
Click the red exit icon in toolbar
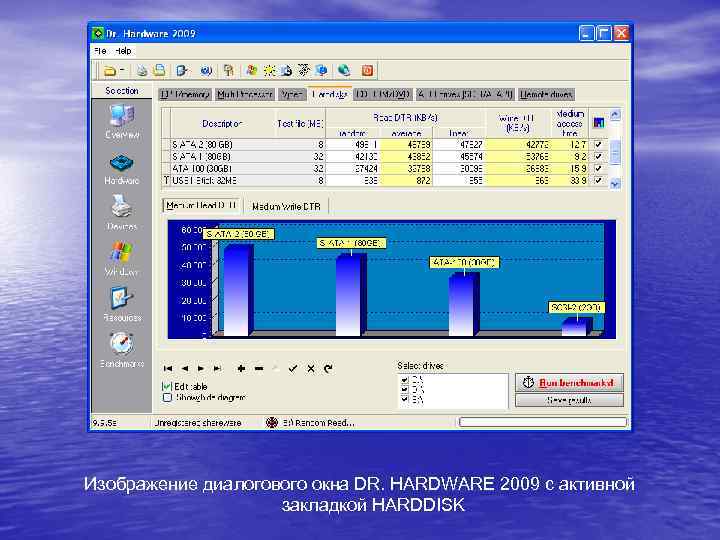pyautogui.click(x=367, y=70)
